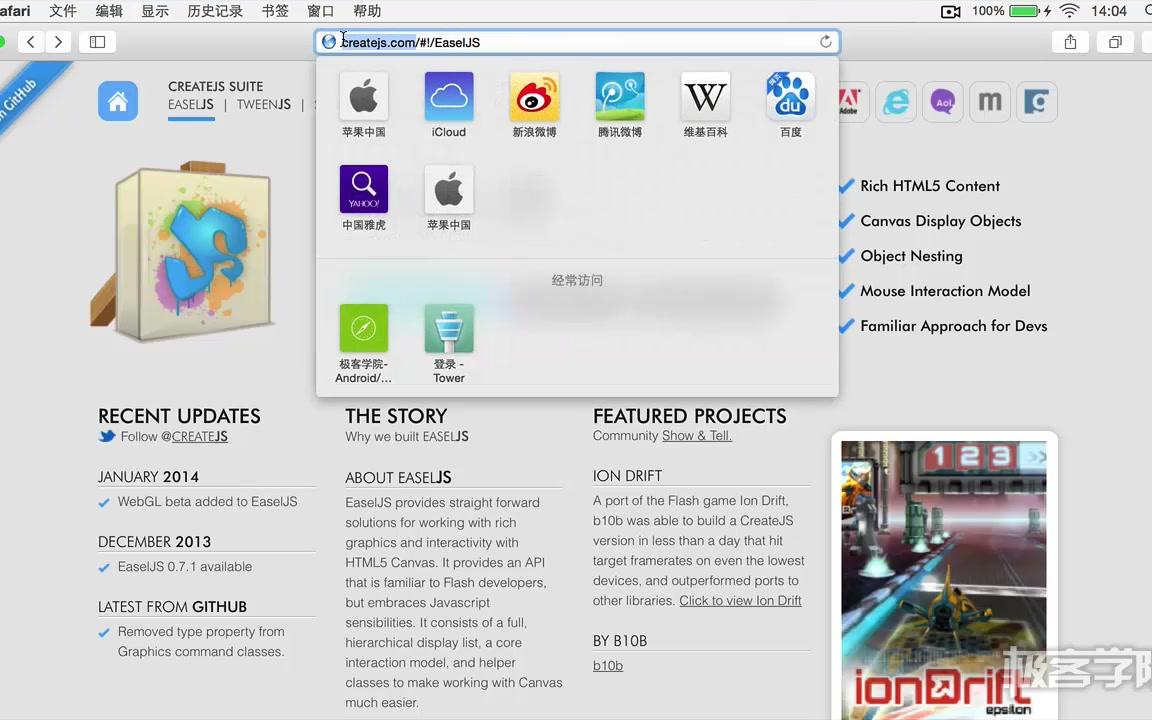Open the 显示 menu
The width and height of the screenshot is (1152, 720).
coord(154,11)
